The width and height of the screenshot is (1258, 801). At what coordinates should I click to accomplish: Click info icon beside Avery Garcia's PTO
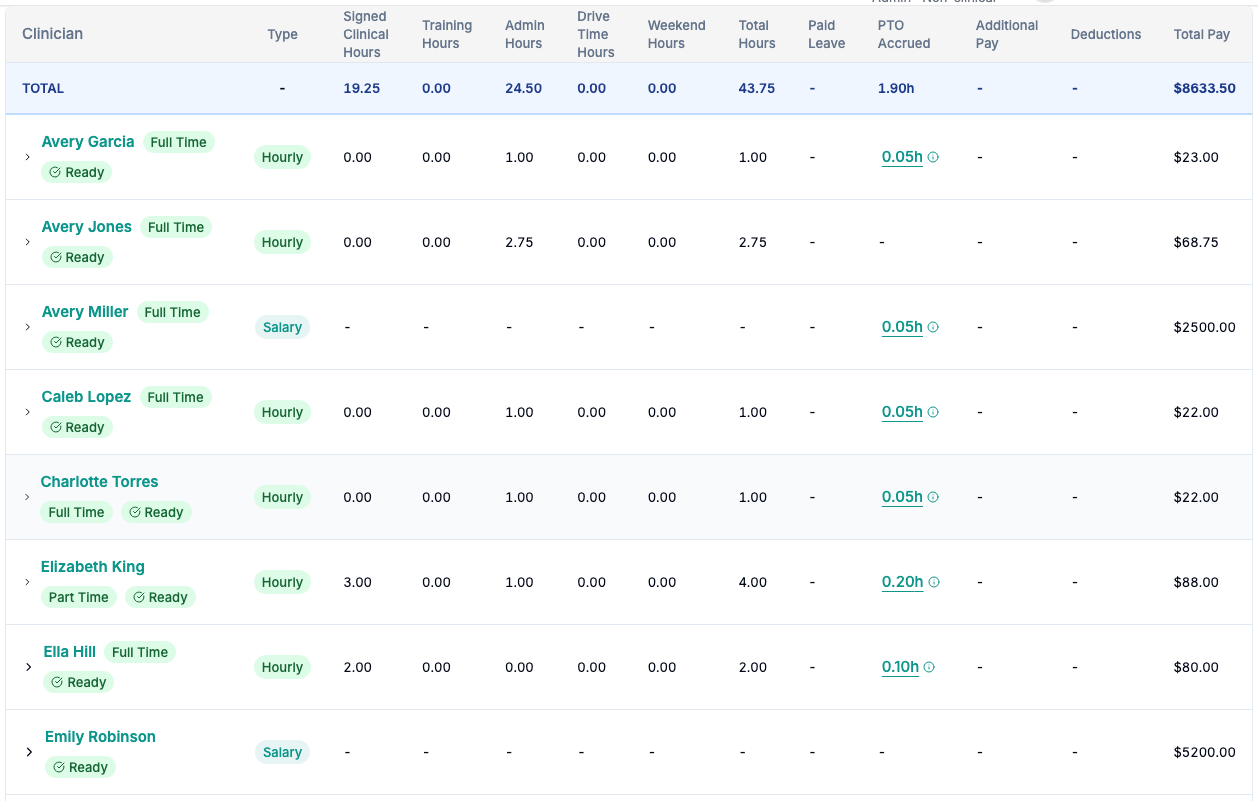pos(933,157)
